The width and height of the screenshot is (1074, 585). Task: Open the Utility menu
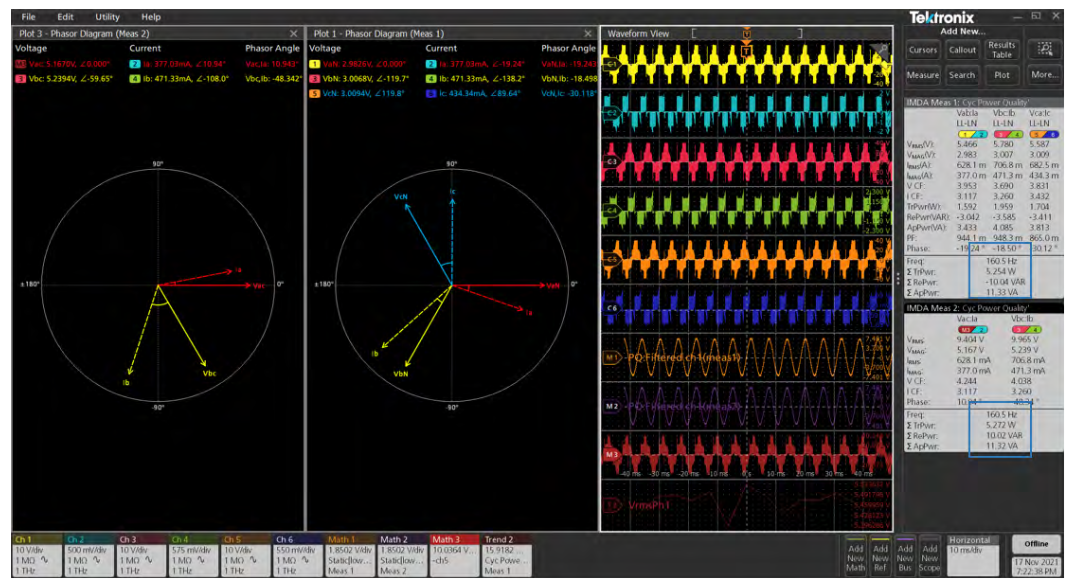click(x=107, y=17)
